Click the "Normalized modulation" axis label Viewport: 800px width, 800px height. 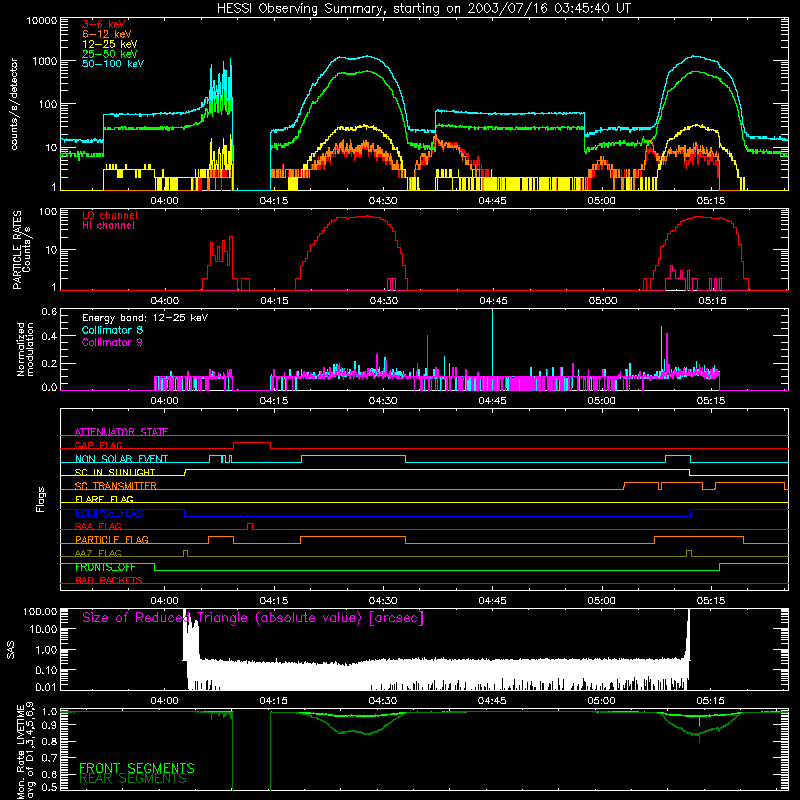tap(24, 349)
